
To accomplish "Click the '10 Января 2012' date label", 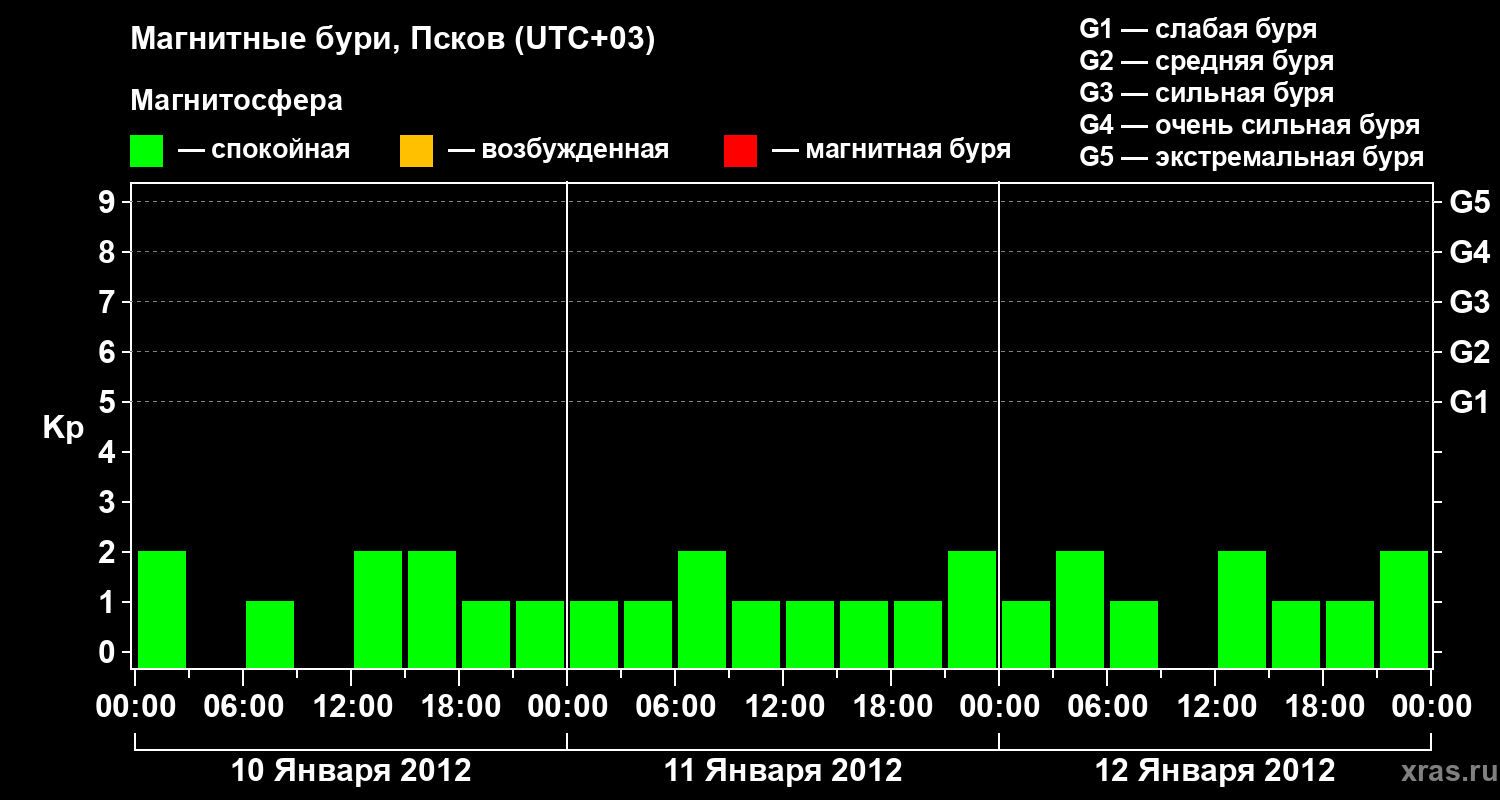I will (x=351, y=771).
